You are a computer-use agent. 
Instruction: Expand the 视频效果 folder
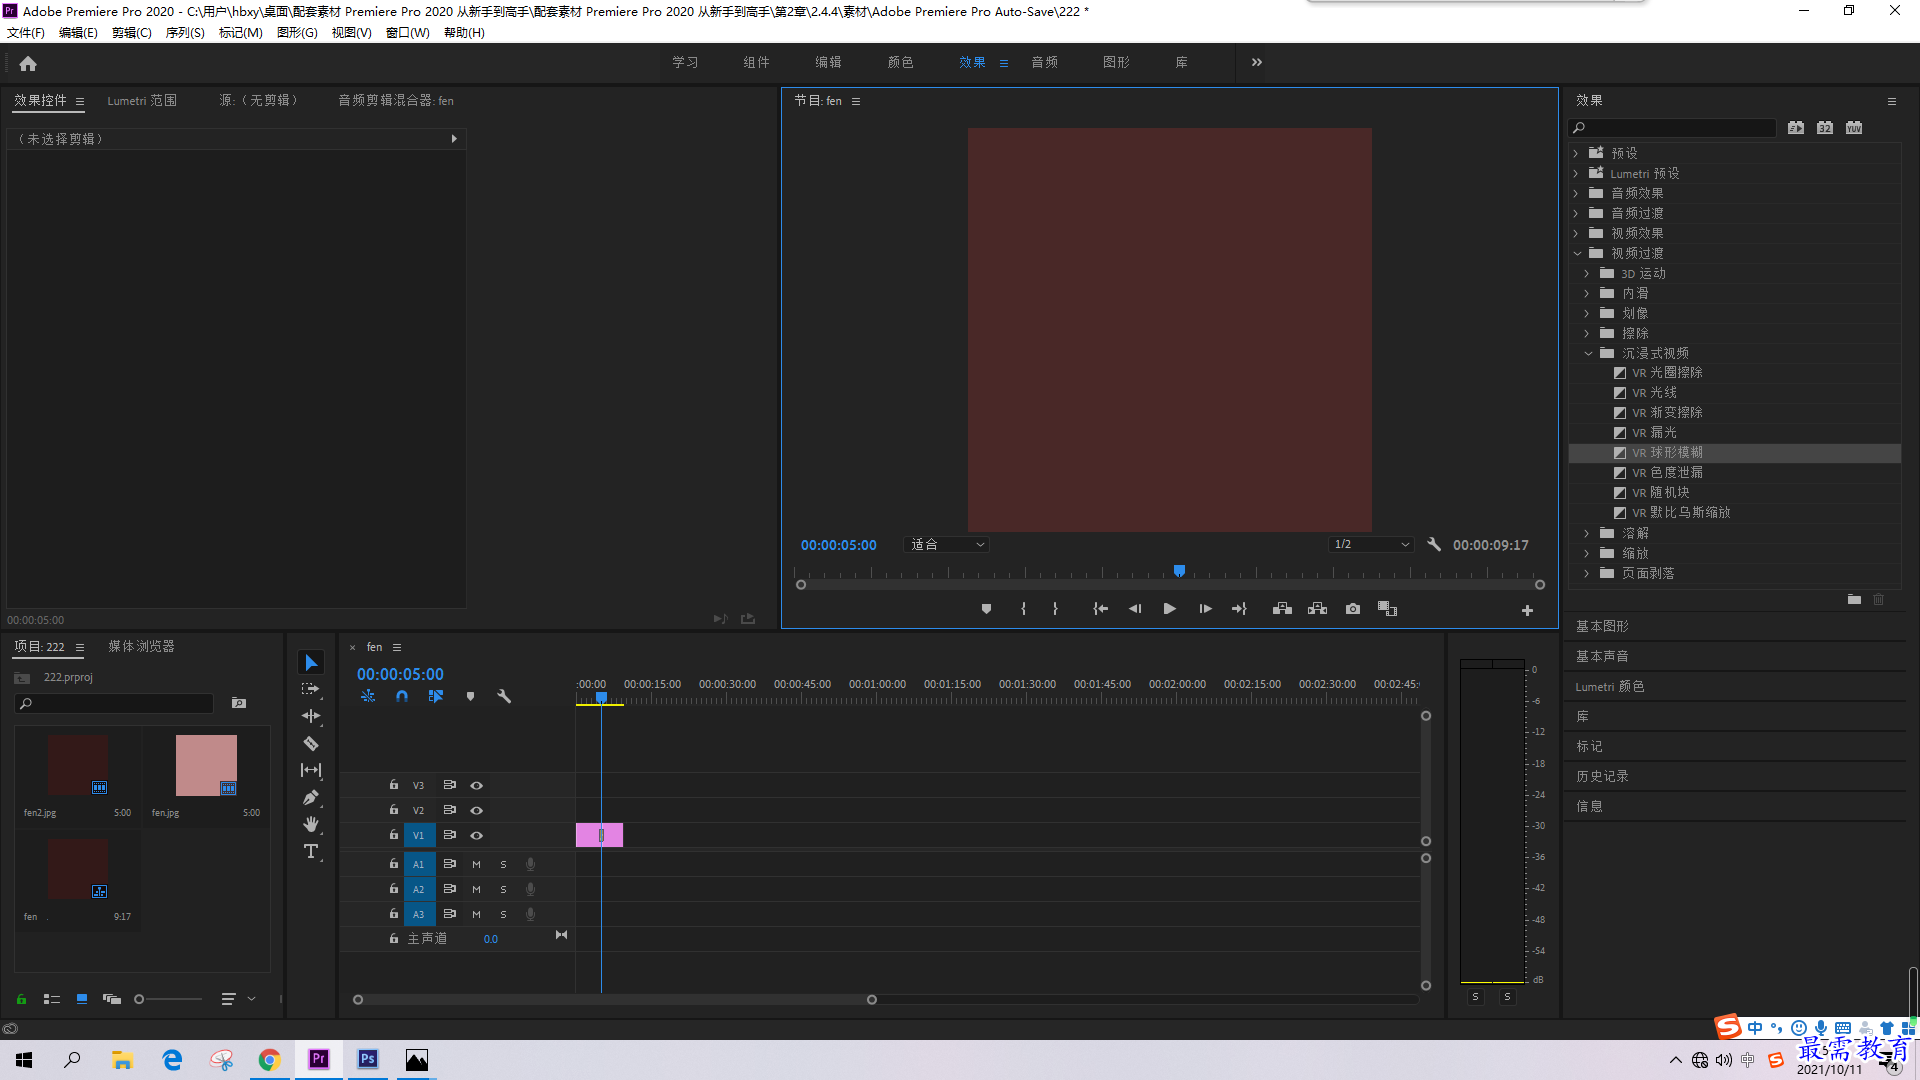pos(1576,233)
